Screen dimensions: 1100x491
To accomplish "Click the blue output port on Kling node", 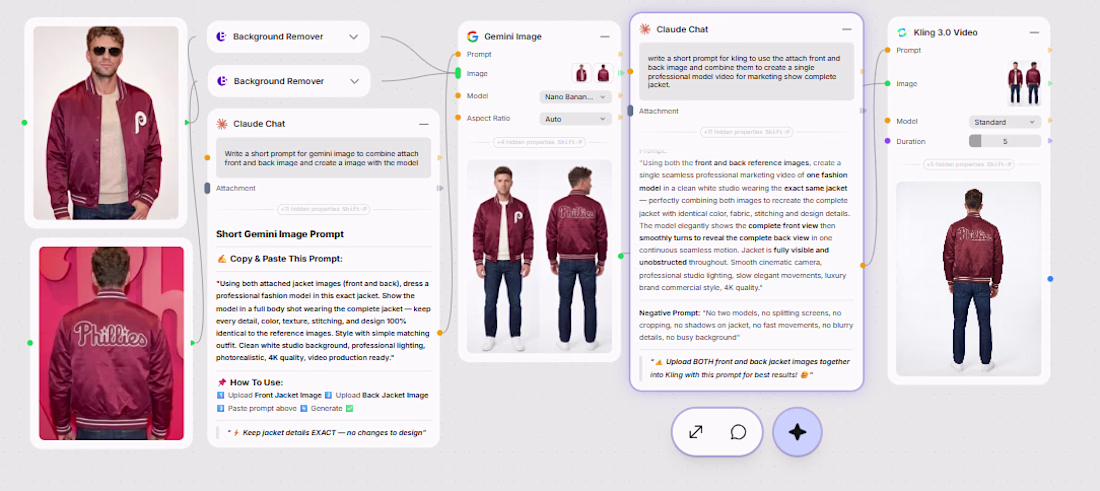I will [1050, 278].
